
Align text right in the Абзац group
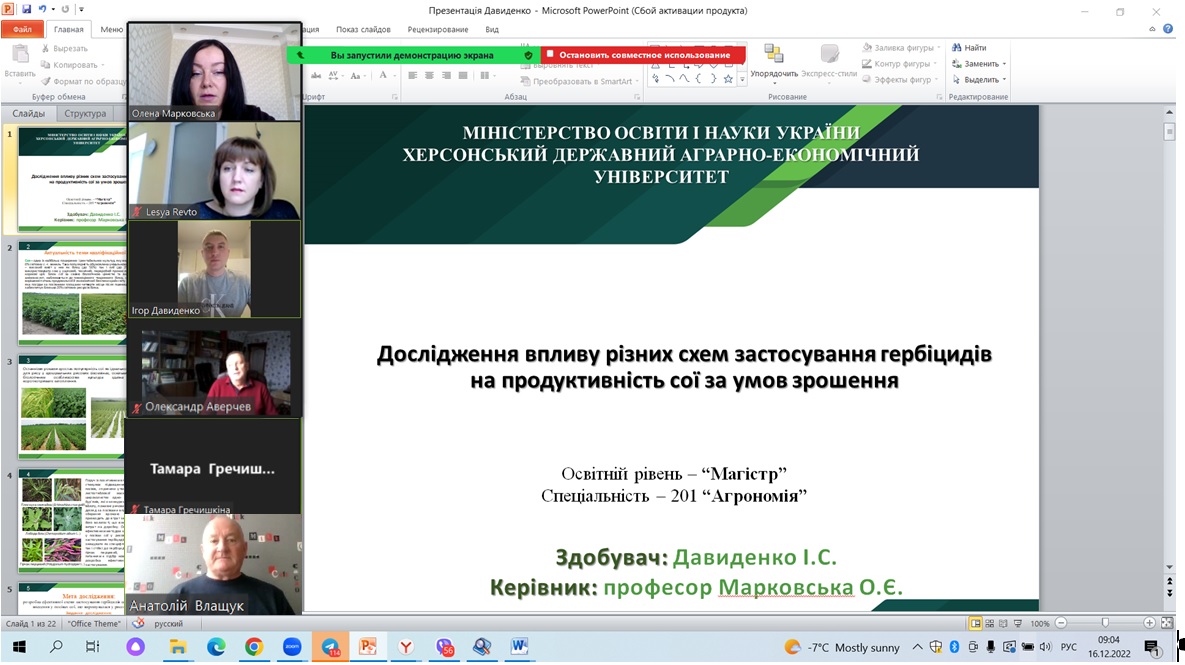pos(446,76)
